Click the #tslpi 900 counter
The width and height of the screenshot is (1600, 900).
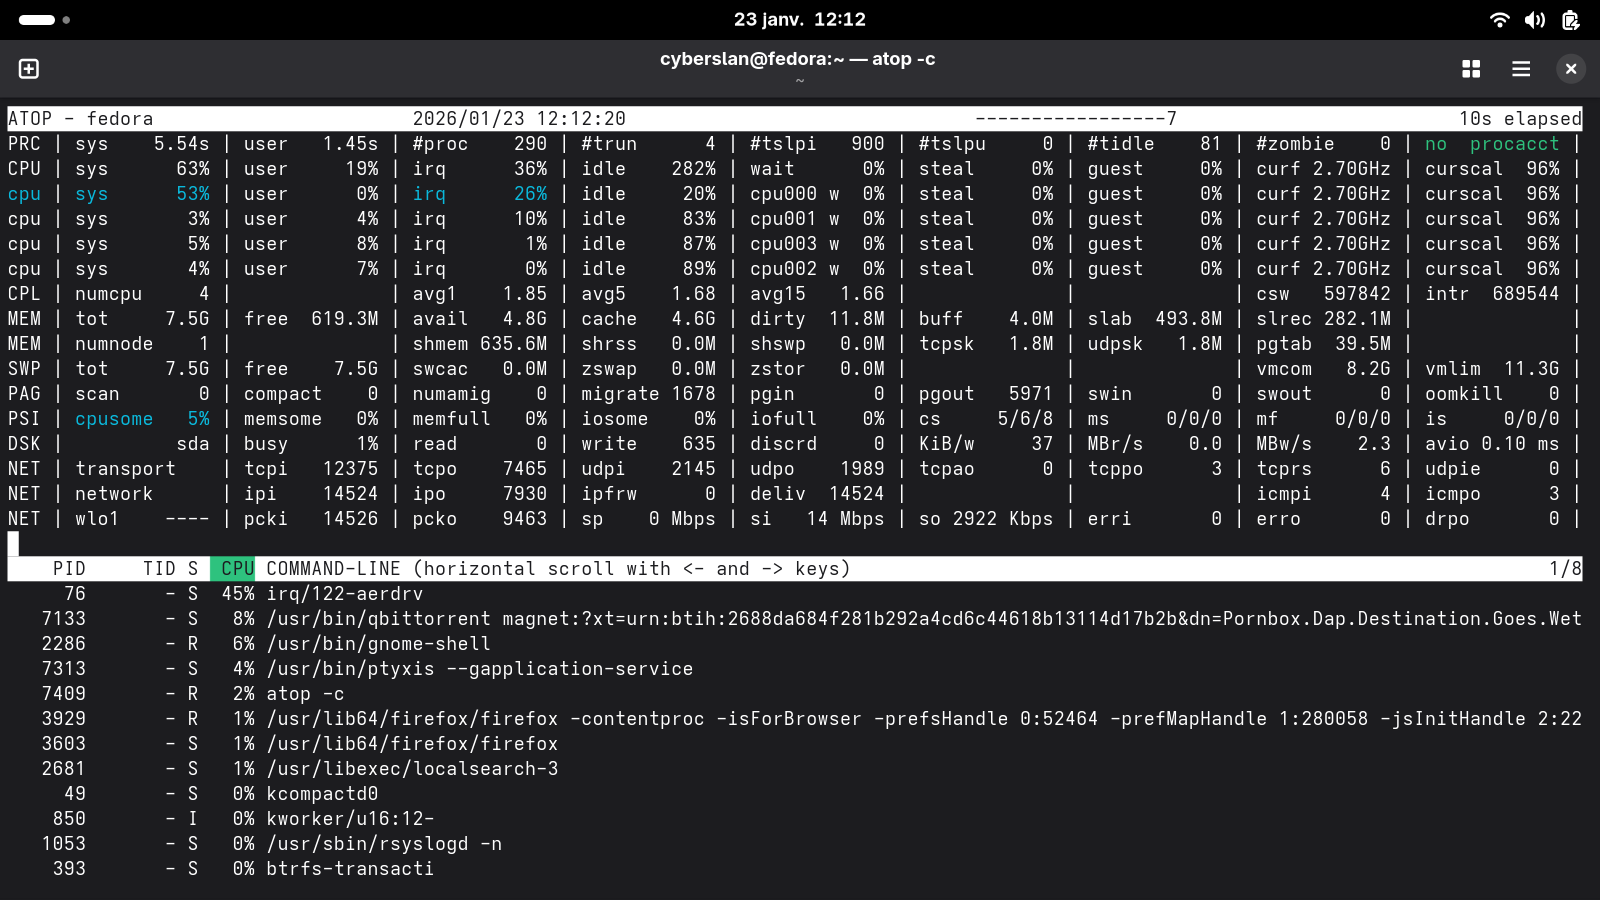click(818, 144)
